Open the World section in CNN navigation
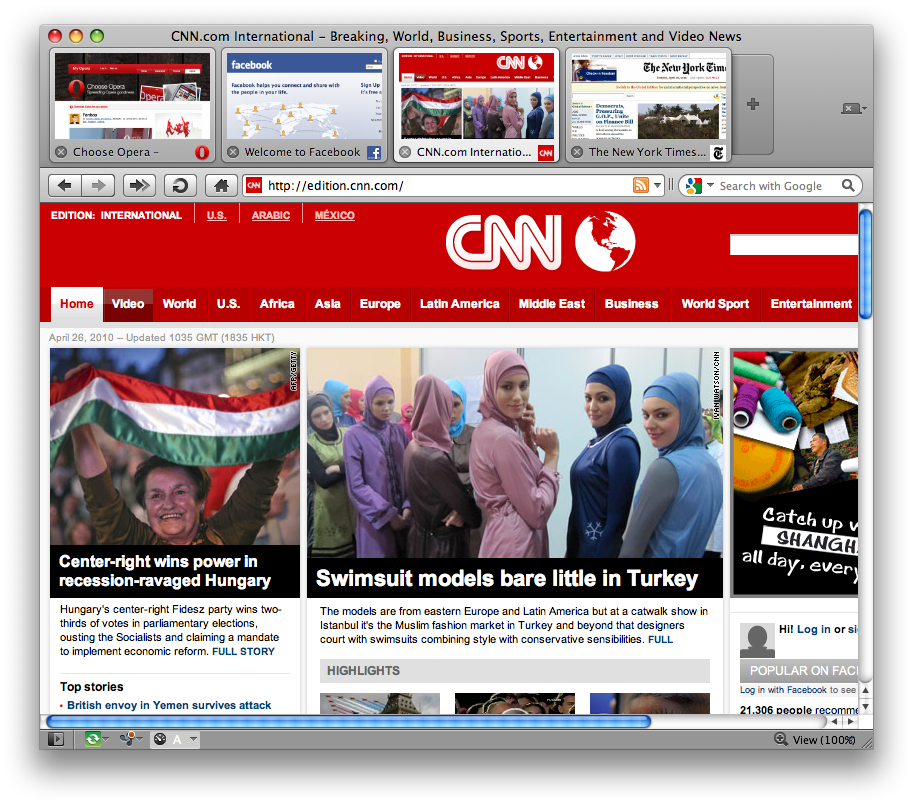The width and height of the screenshot is (913, 804). click(179, 304)
